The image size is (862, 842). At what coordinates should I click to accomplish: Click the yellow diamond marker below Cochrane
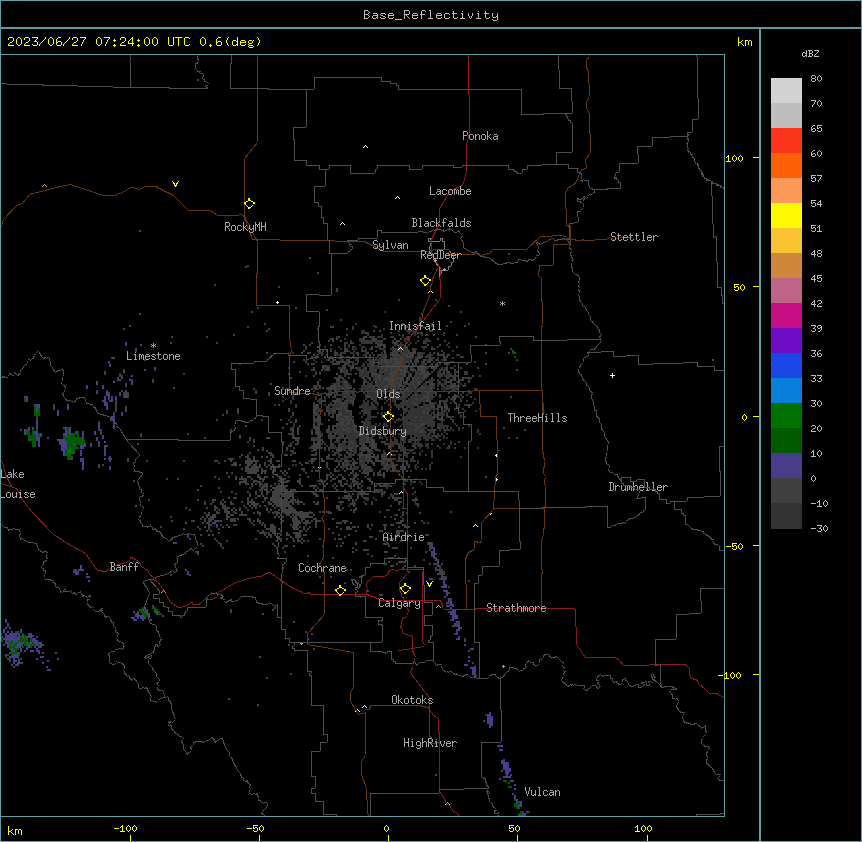(x=340, y=590)
